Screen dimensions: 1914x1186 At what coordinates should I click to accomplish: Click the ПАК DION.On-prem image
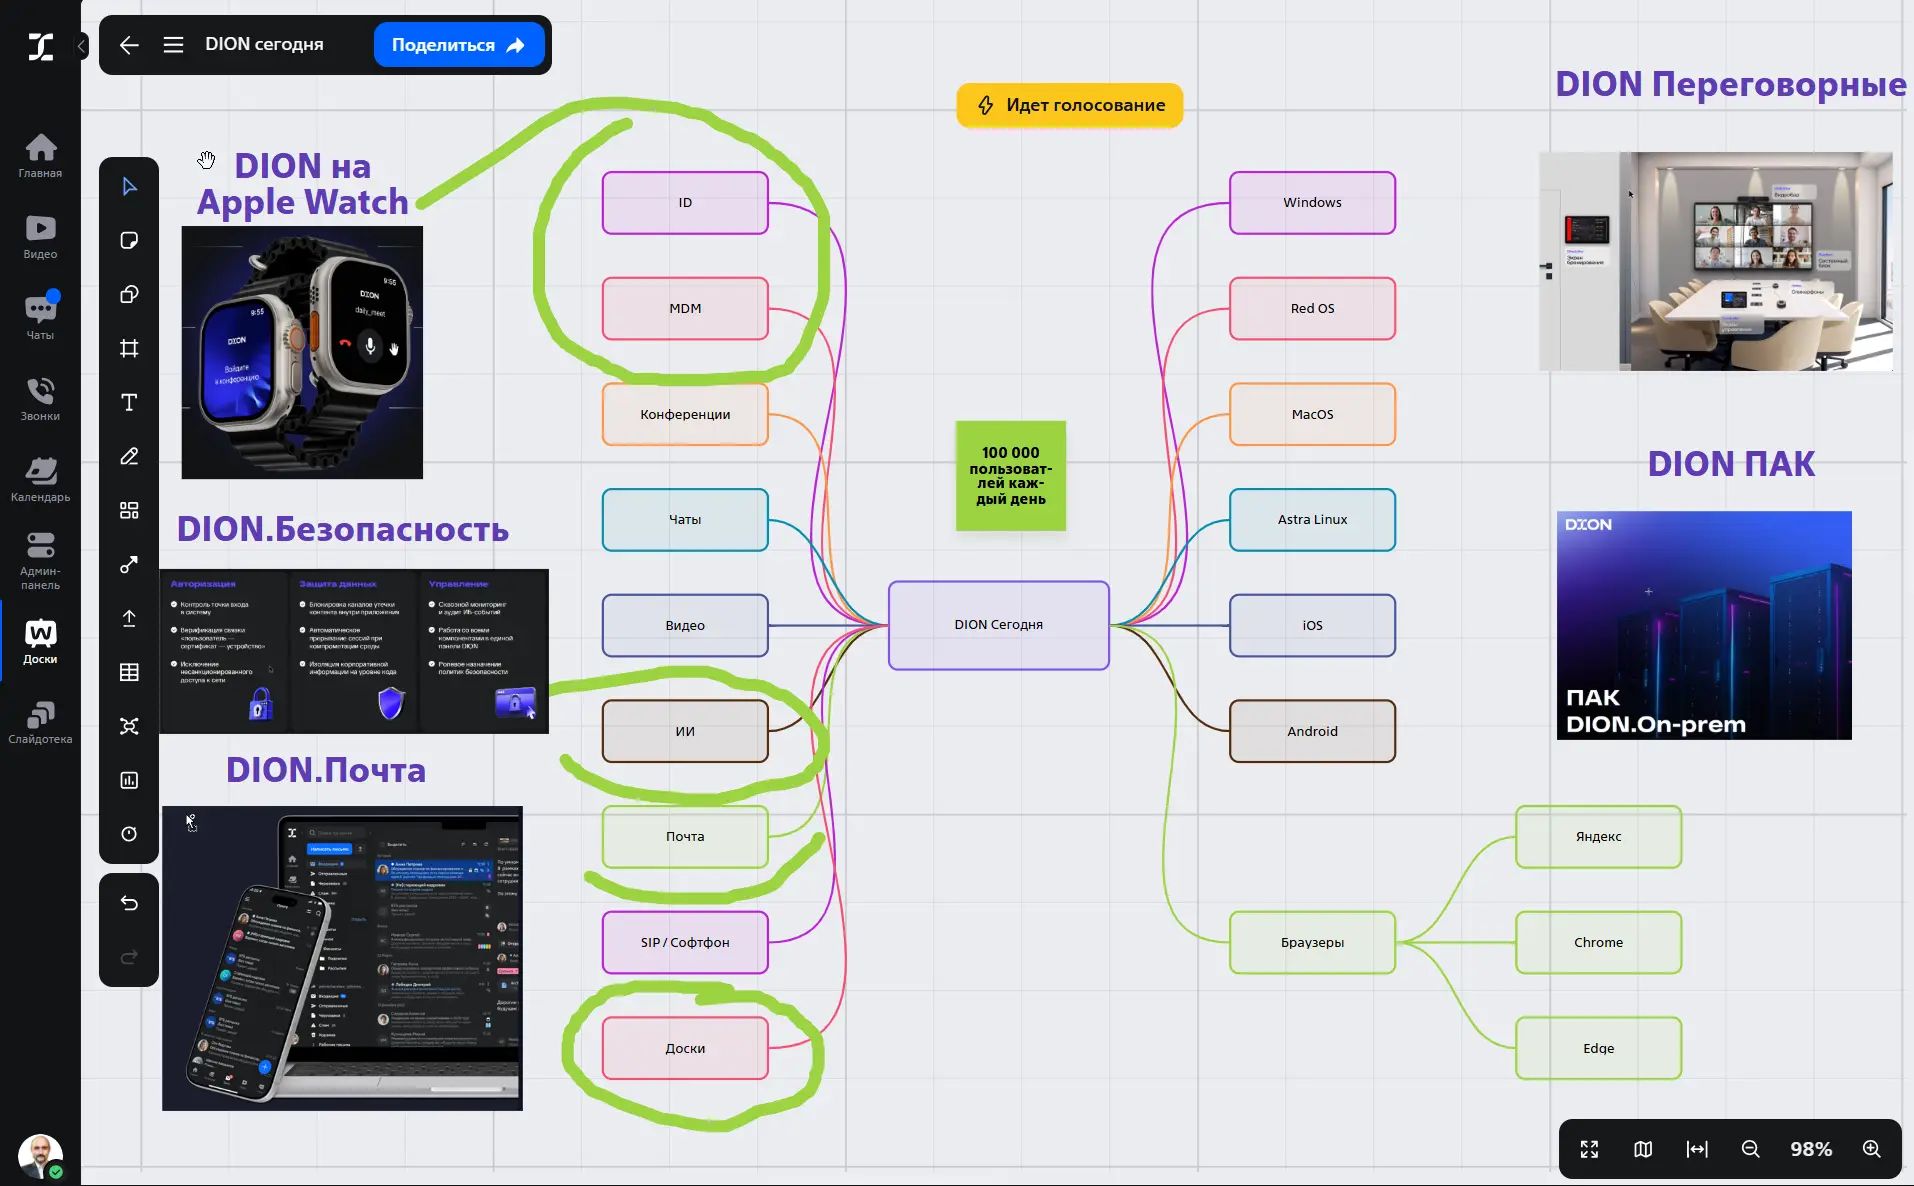coord(1704,625)
